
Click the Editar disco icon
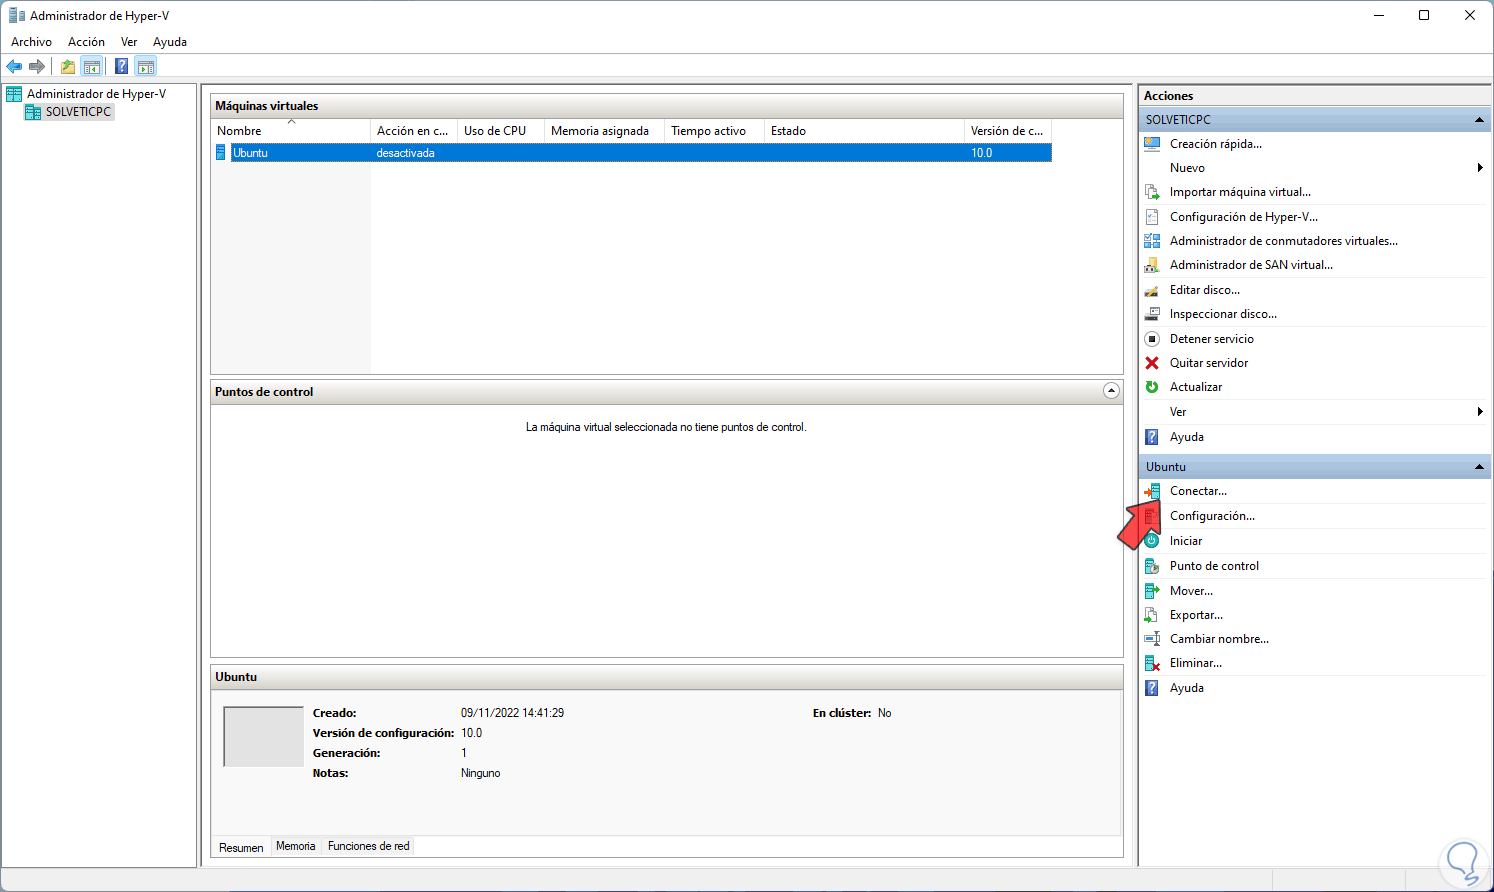point(1152,290)
